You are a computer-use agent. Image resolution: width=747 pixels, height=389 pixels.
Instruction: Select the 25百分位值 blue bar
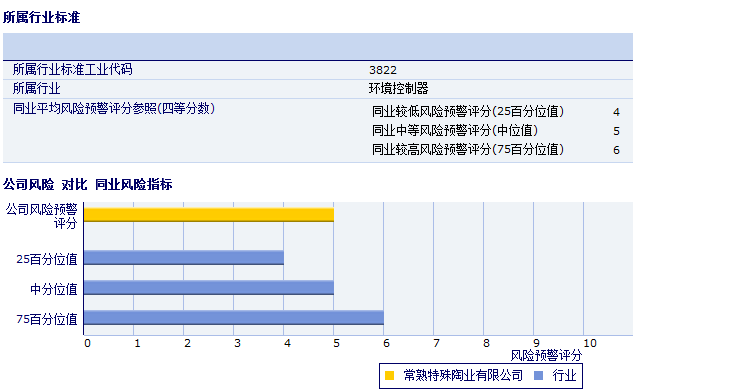click(x=184, y=258)
